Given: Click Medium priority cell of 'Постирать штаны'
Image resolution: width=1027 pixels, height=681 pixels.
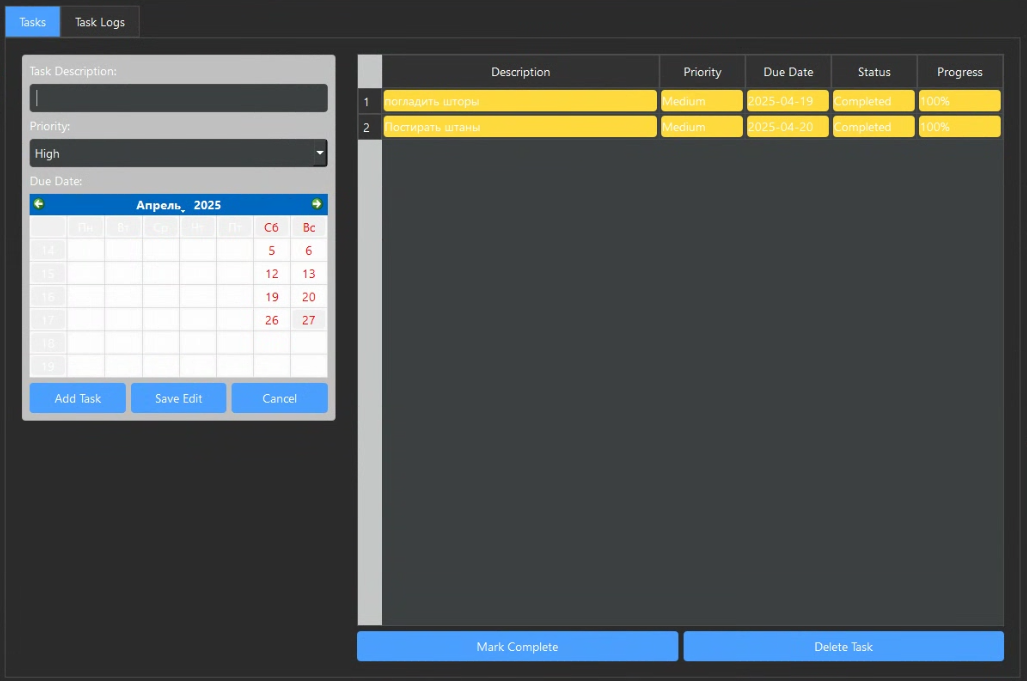Looking at the screenshot, I should [702, 127].
